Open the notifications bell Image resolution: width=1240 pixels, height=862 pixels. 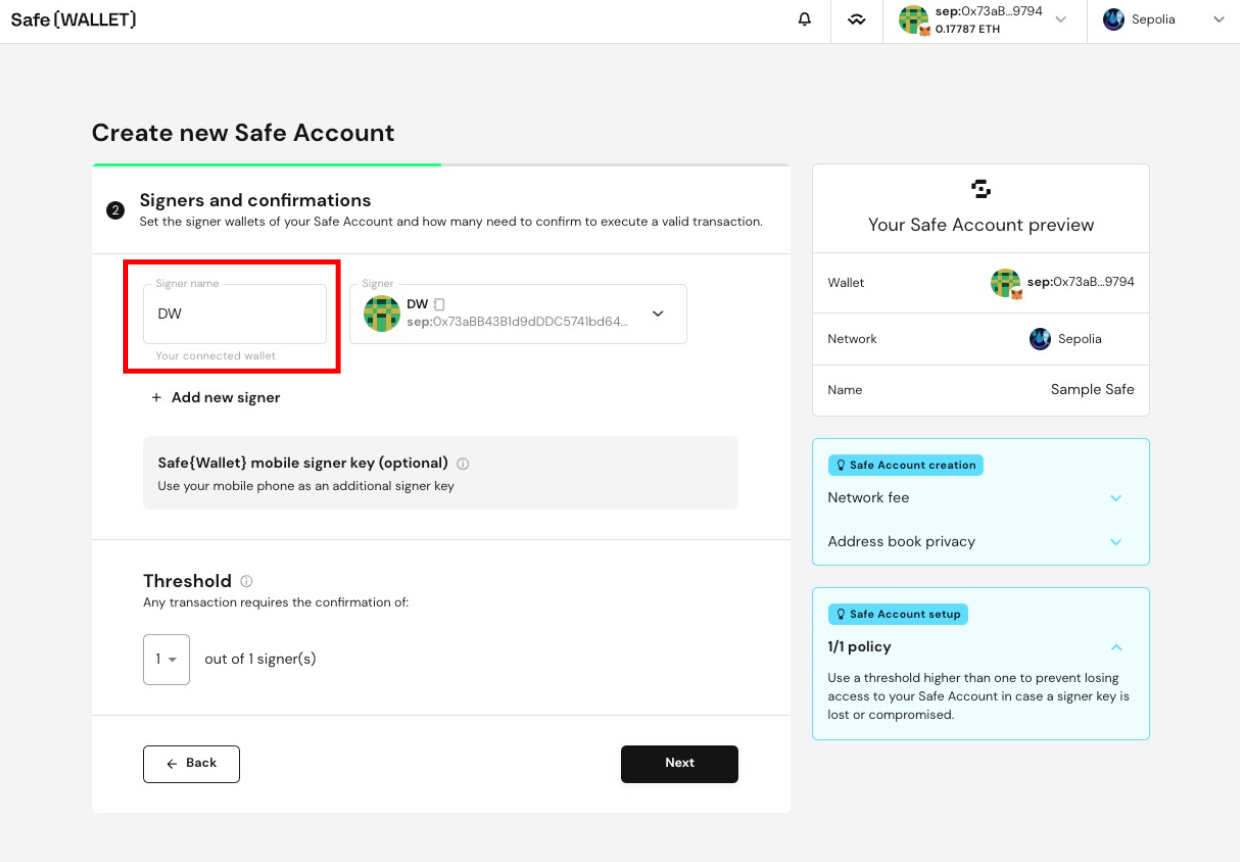(804, 19)
